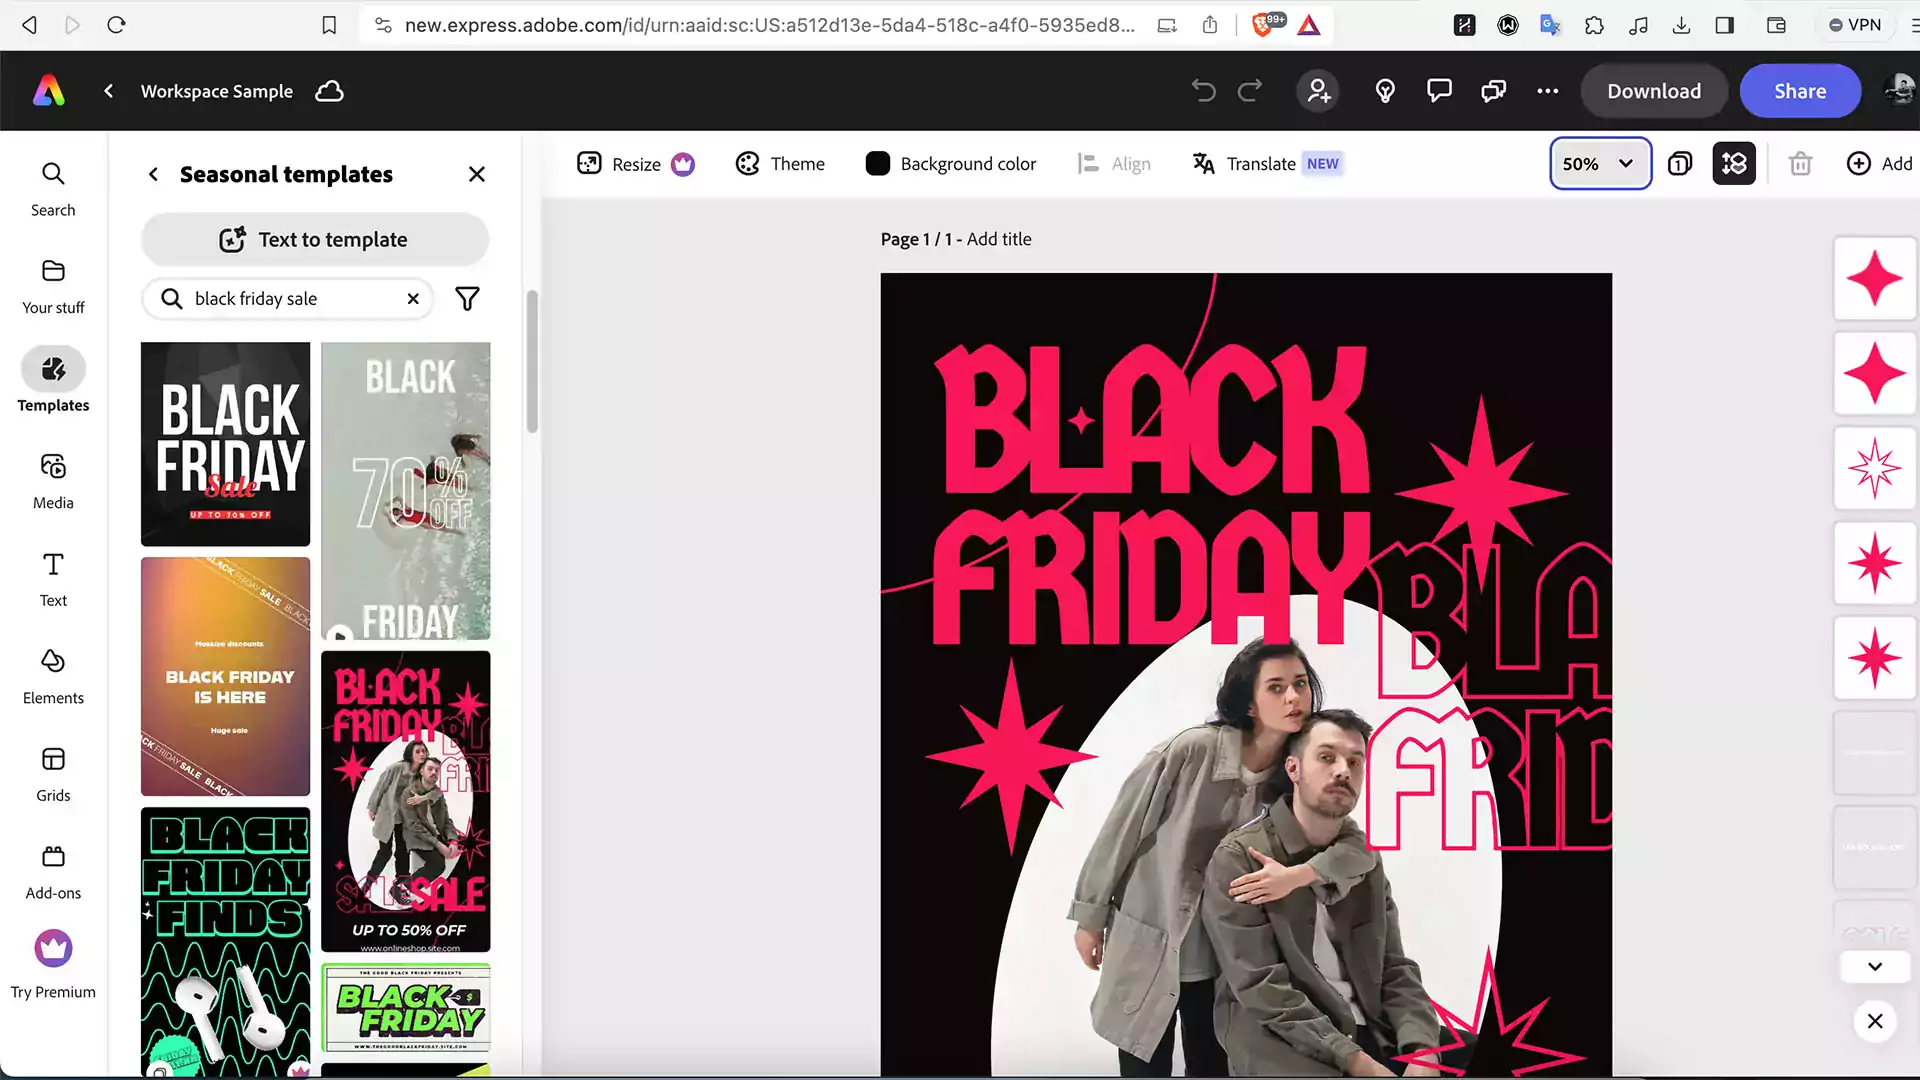Open the user profile avatar
Image resolution: width=1920 pixels, height=1080 pixels.
point(1899,91)
